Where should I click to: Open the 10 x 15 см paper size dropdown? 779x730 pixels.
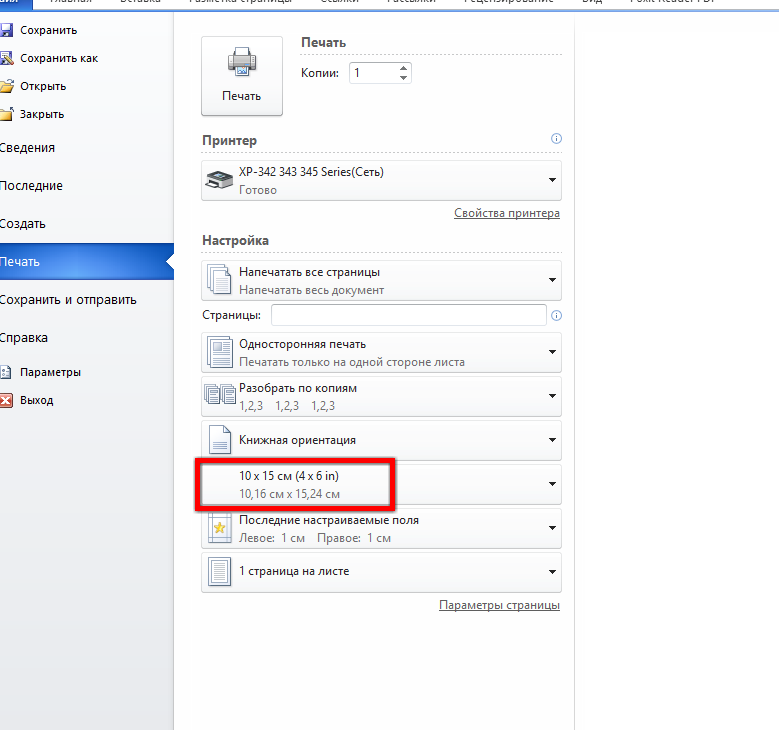[382, 485]
